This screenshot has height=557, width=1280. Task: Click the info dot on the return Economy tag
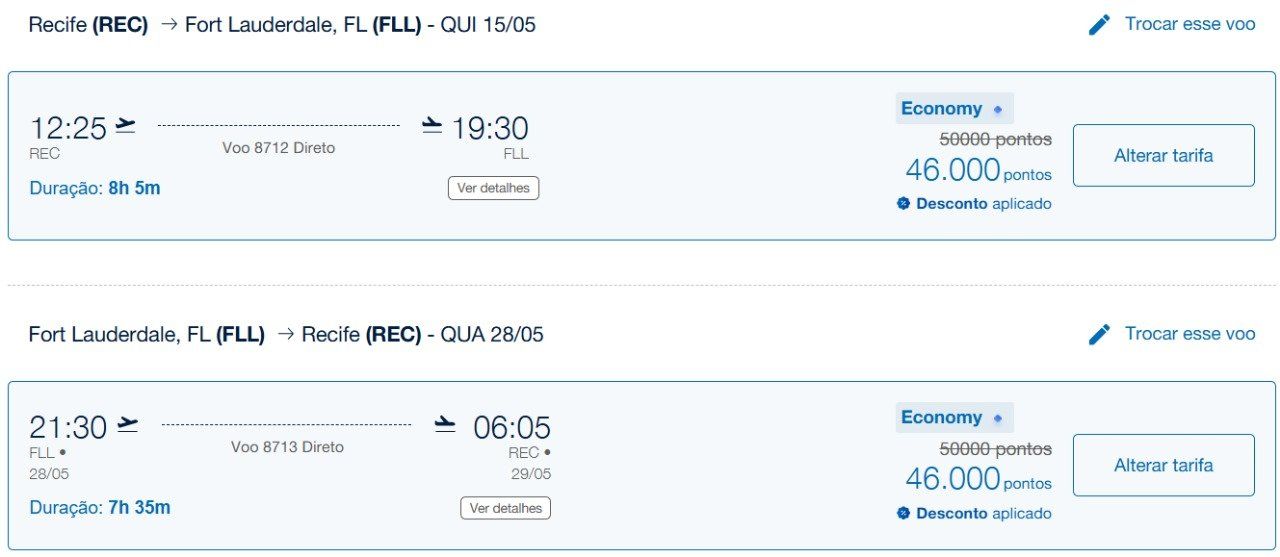click(x=997, y=419)
